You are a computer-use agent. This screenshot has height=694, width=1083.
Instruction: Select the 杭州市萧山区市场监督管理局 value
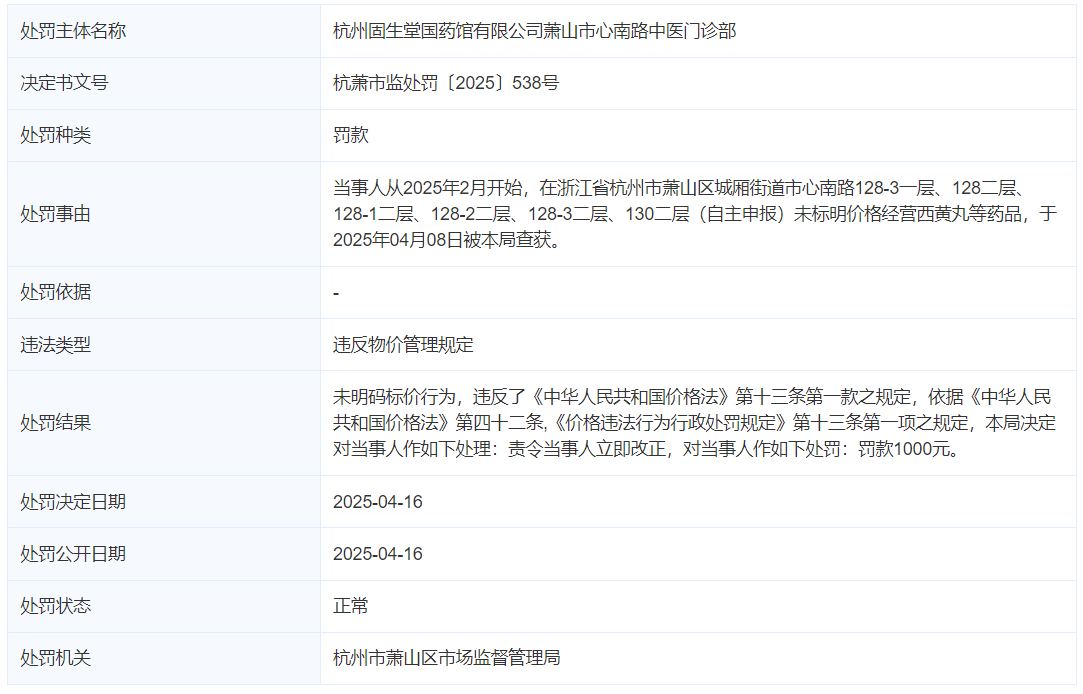[446, 658]
